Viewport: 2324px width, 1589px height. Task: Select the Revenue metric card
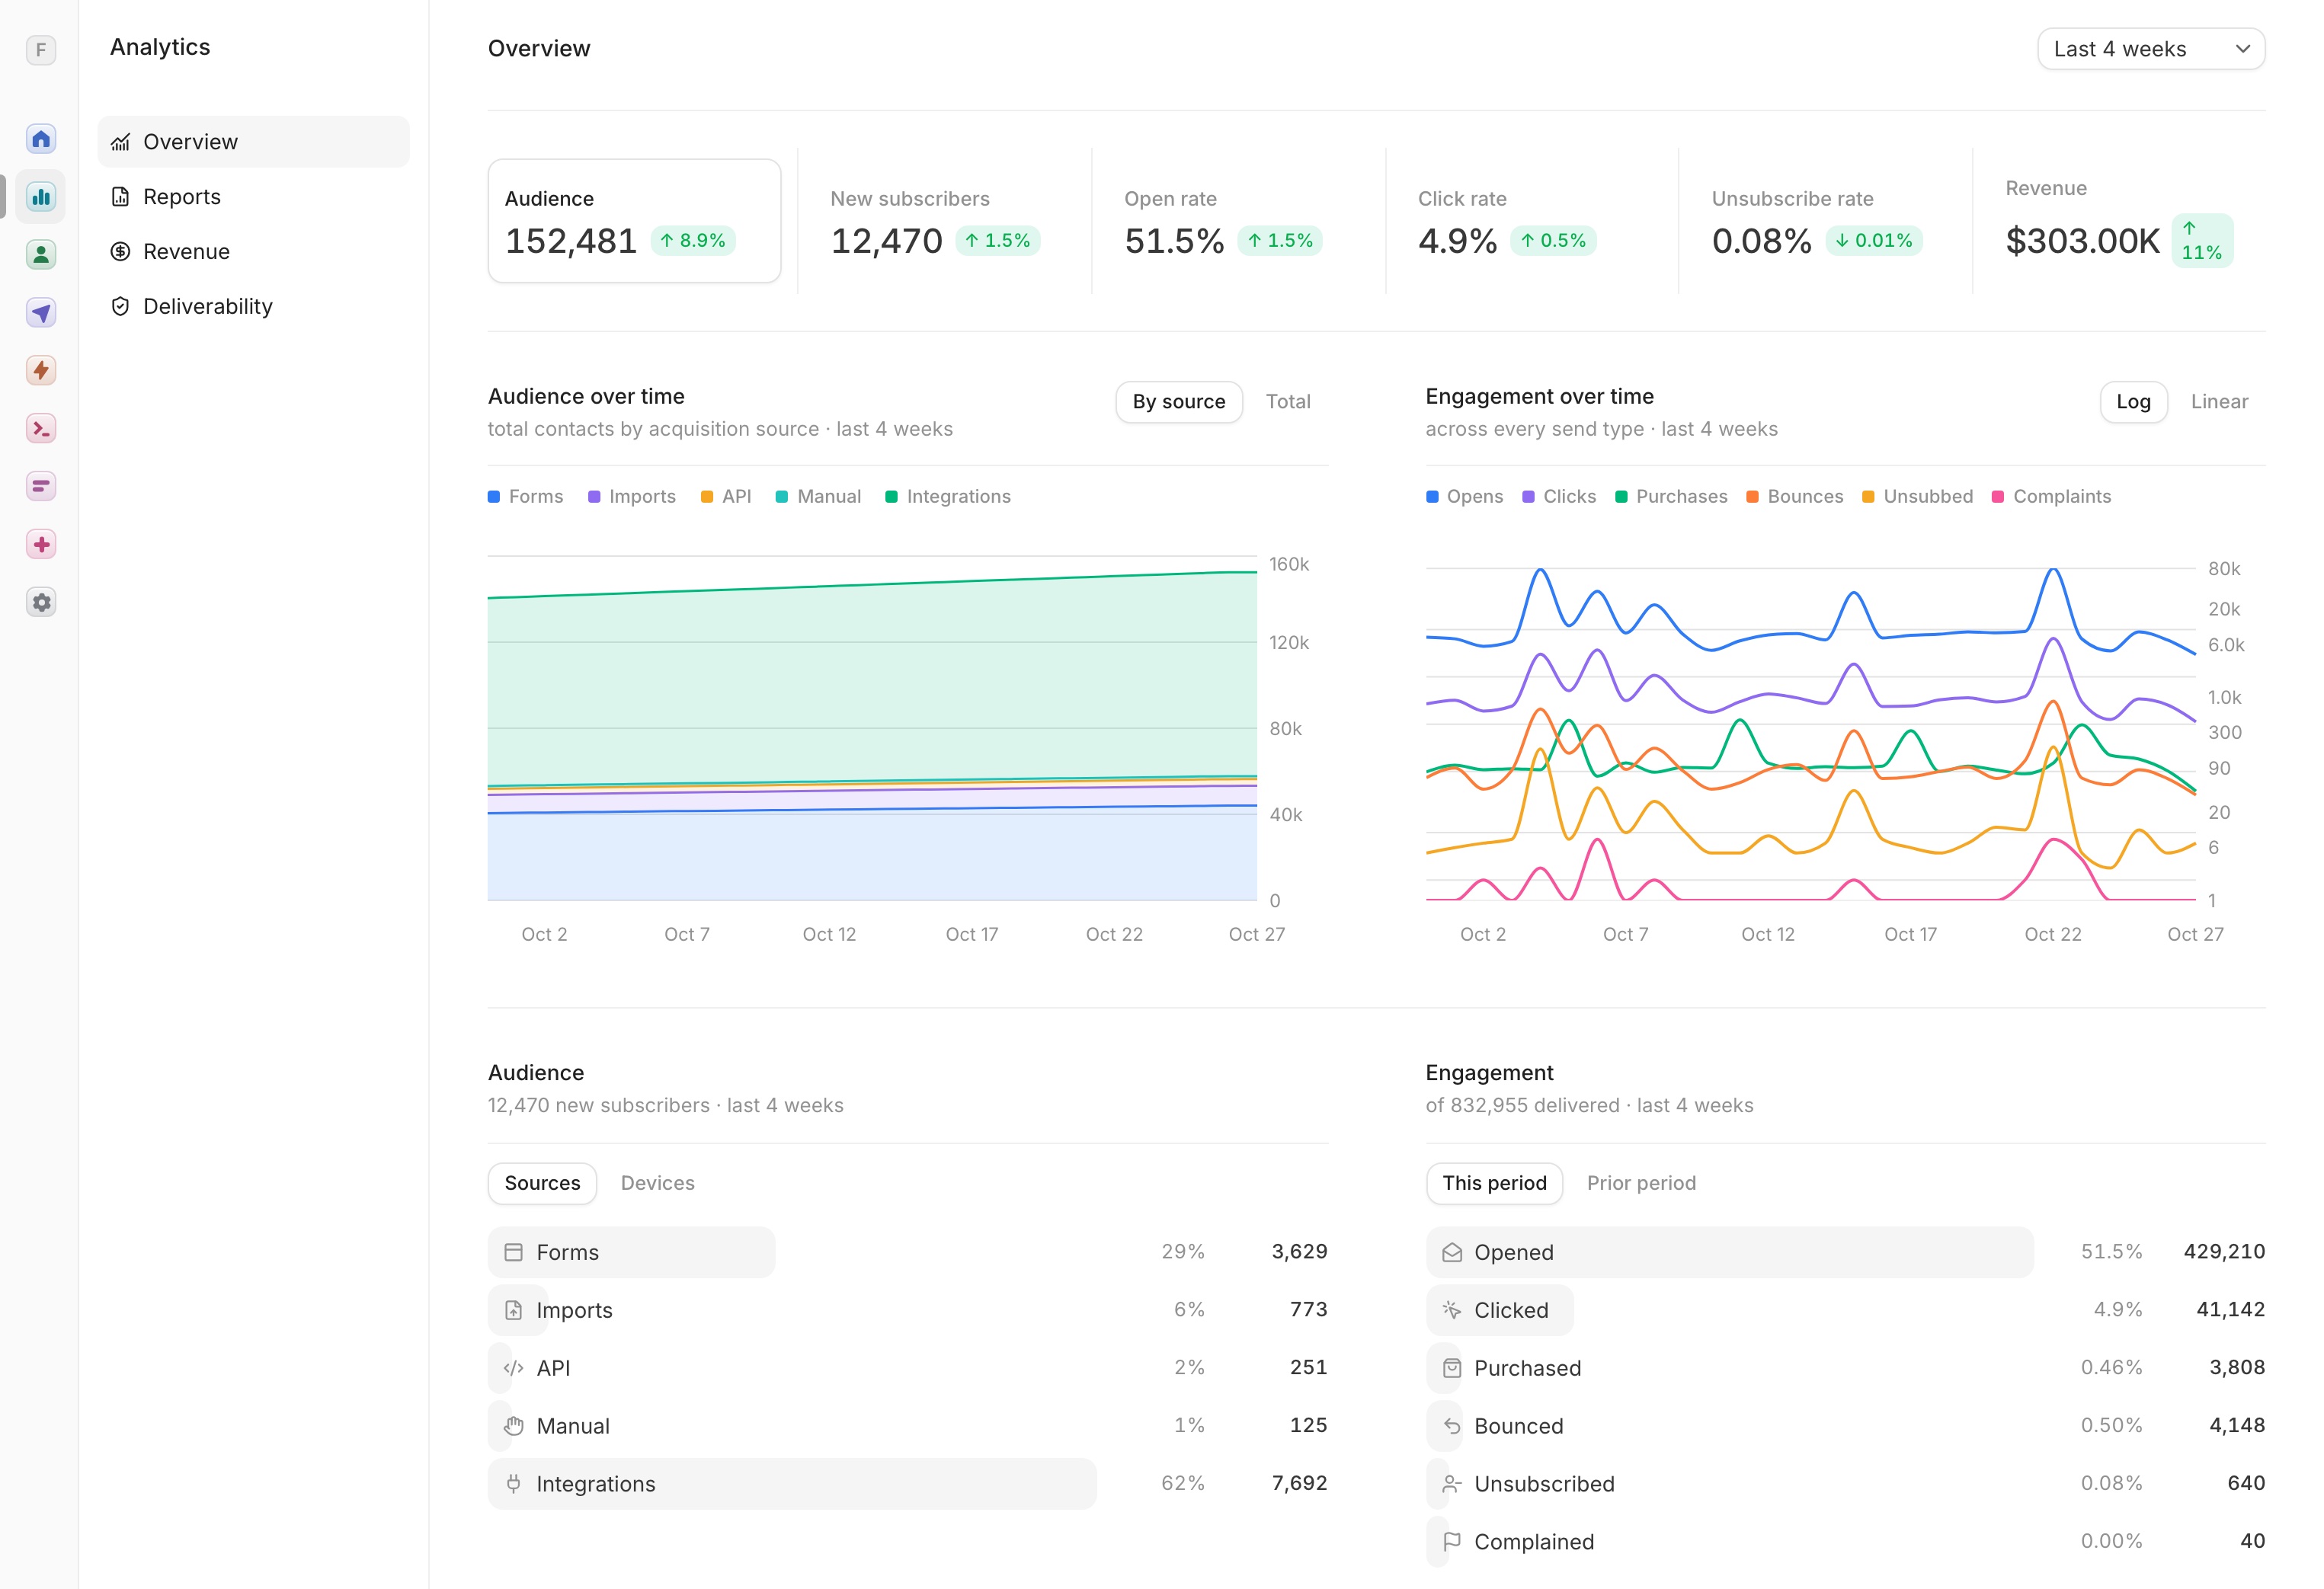click(x=2119, y=221)
